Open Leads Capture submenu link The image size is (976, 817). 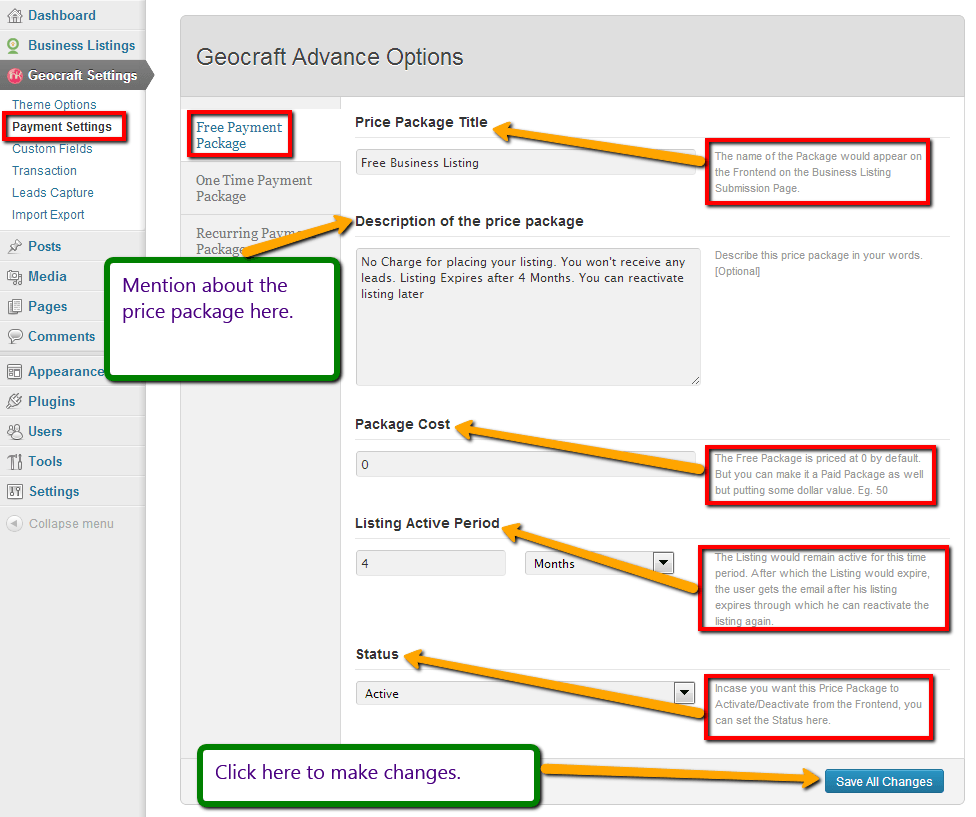pyautogui.click(x=53, y=193)
